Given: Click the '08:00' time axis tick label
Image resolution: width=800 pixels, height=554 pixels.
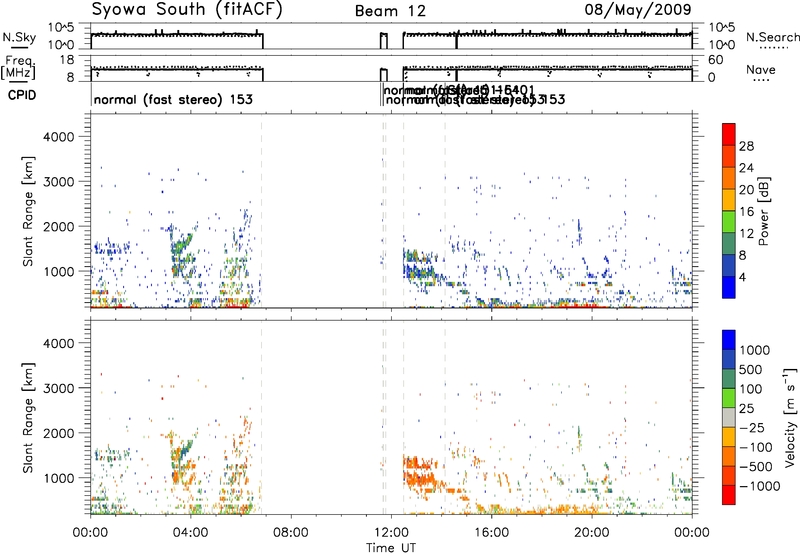Looking at the screenshot, I should [x=291, y=533].
